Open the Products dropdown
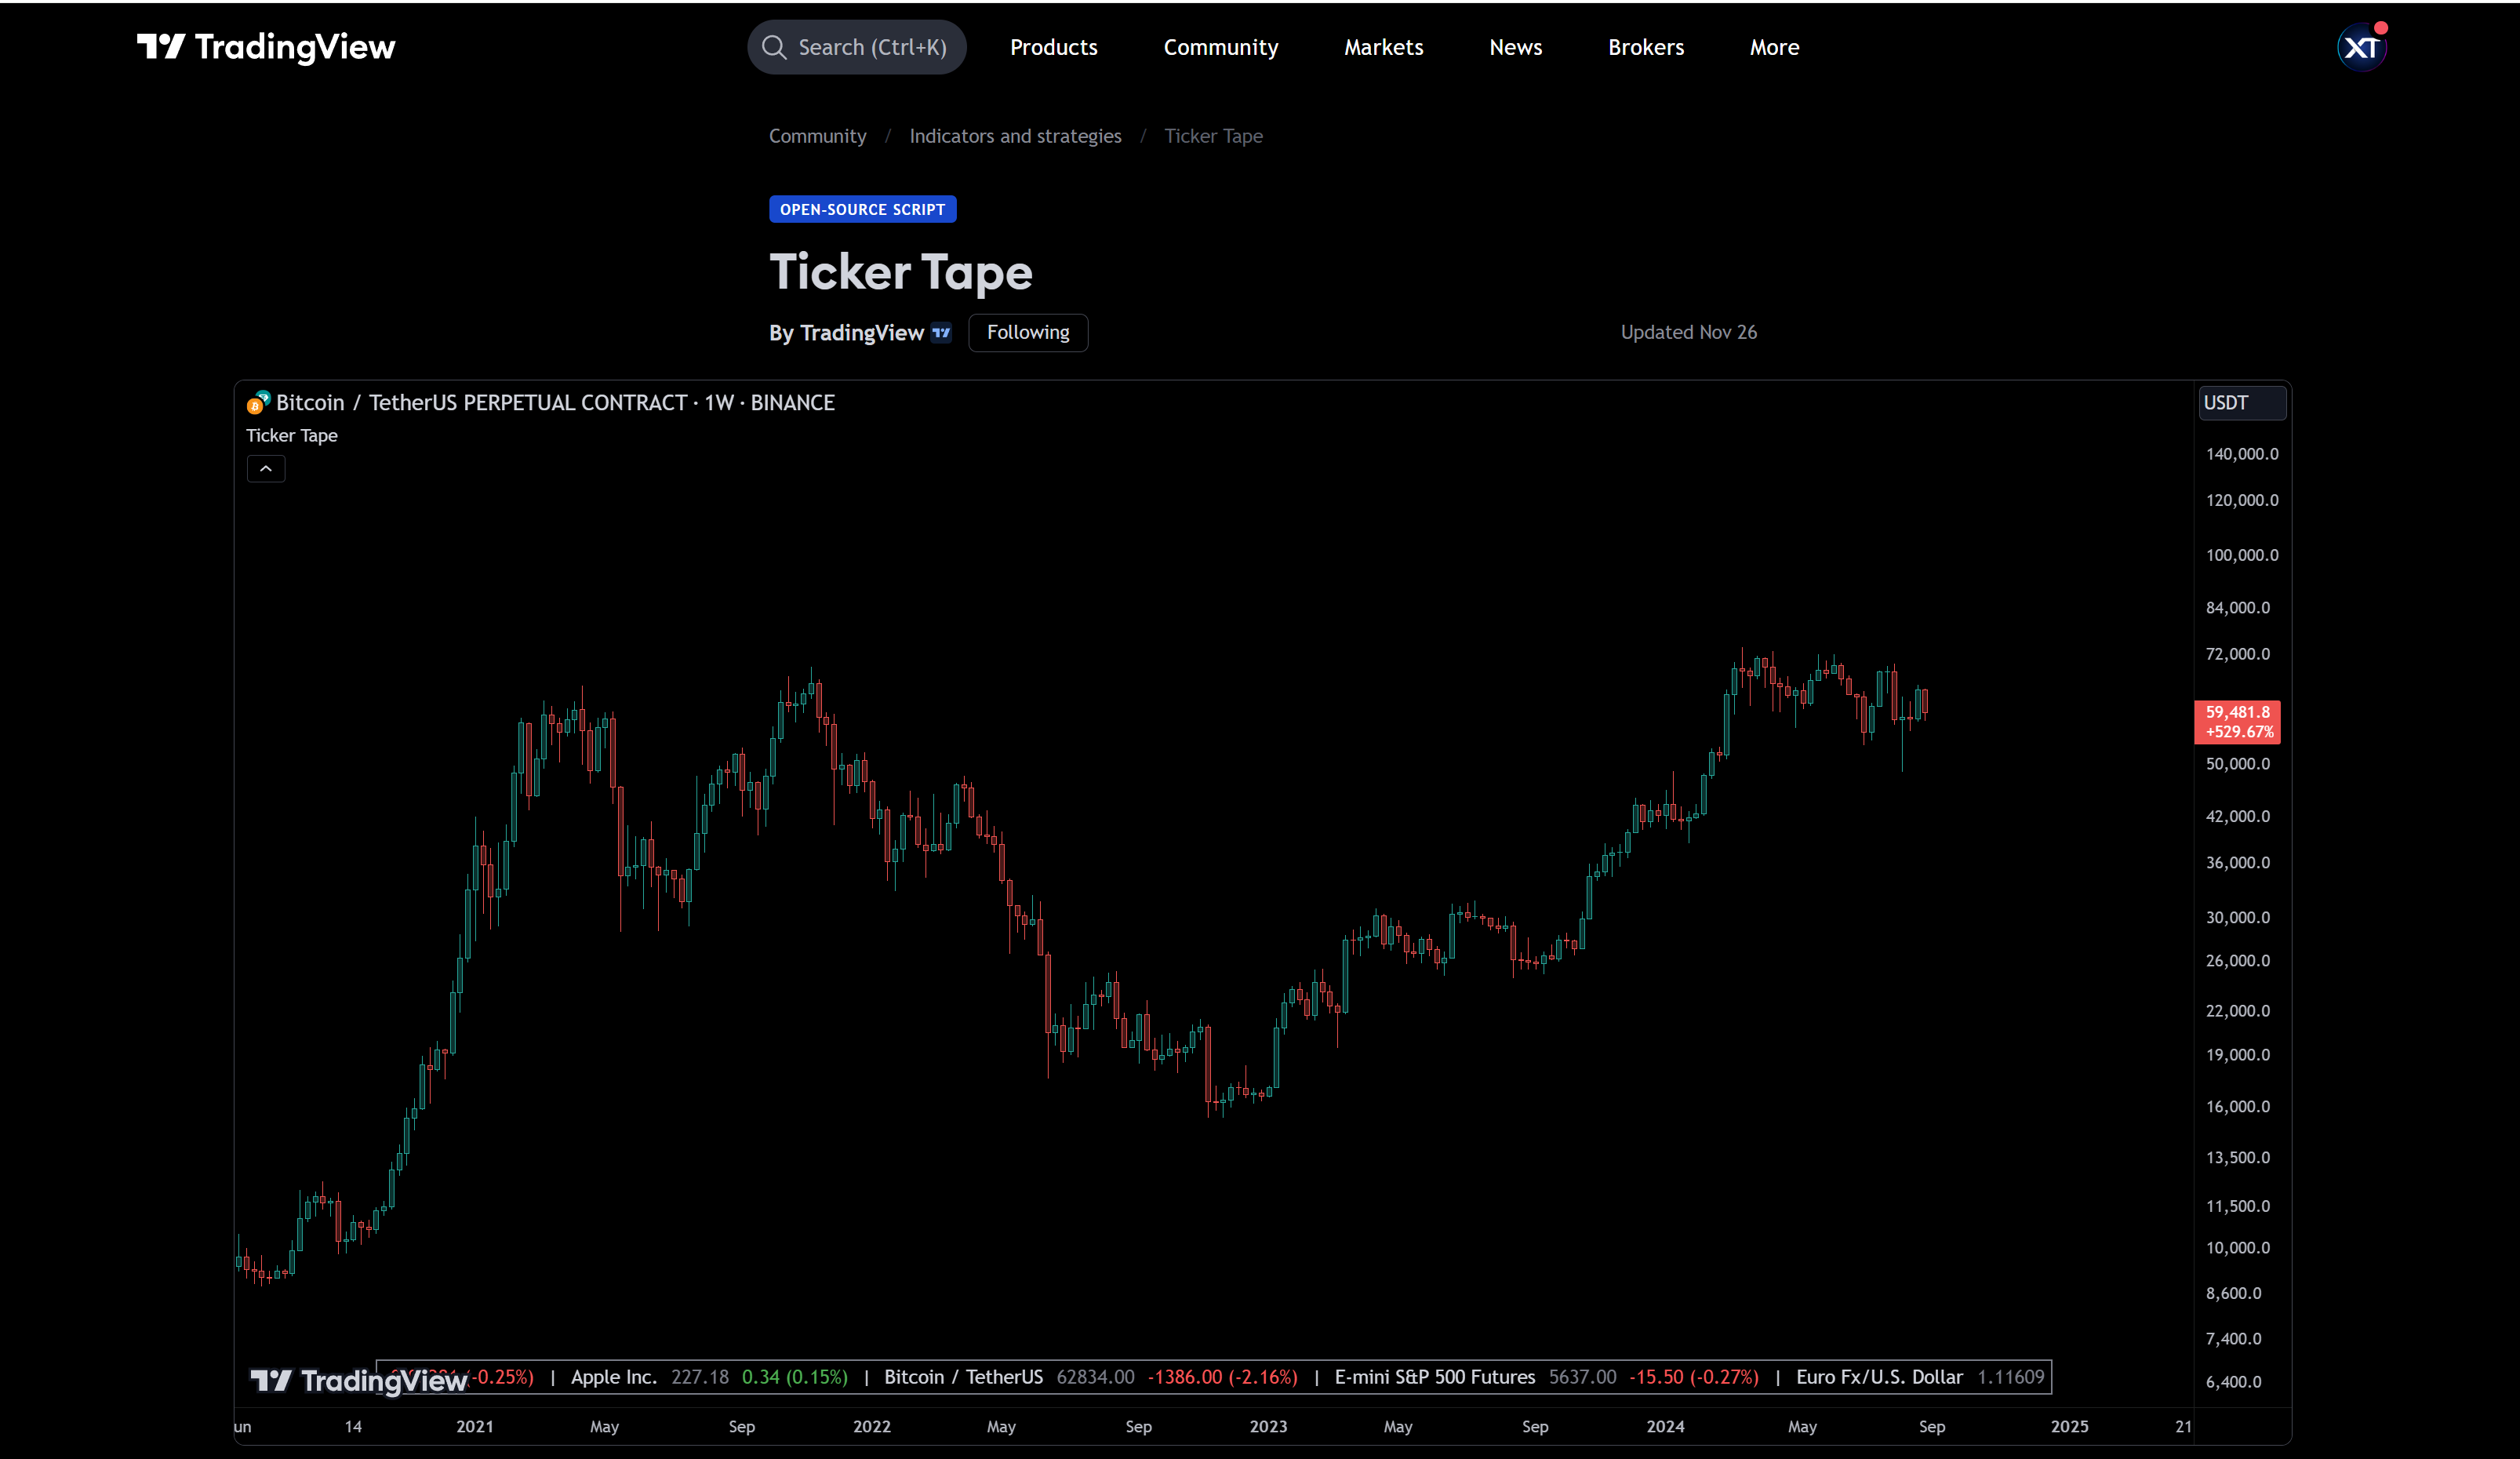The image size is (2520, 1459). (1053, 46)
